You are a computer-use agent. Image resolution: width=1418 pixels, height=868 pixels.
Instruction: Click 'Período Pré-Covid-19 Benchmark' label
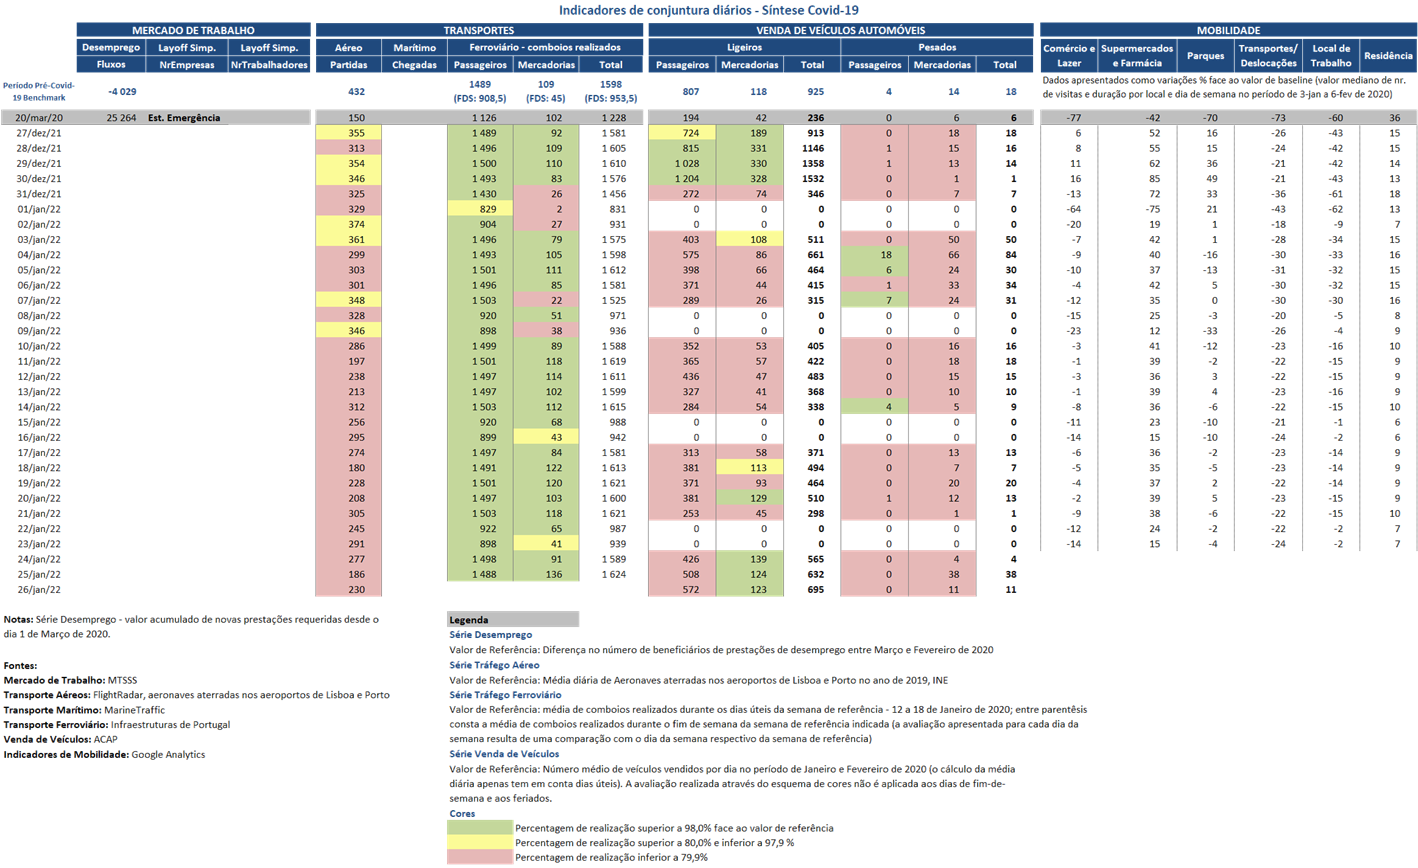[38, 91]
